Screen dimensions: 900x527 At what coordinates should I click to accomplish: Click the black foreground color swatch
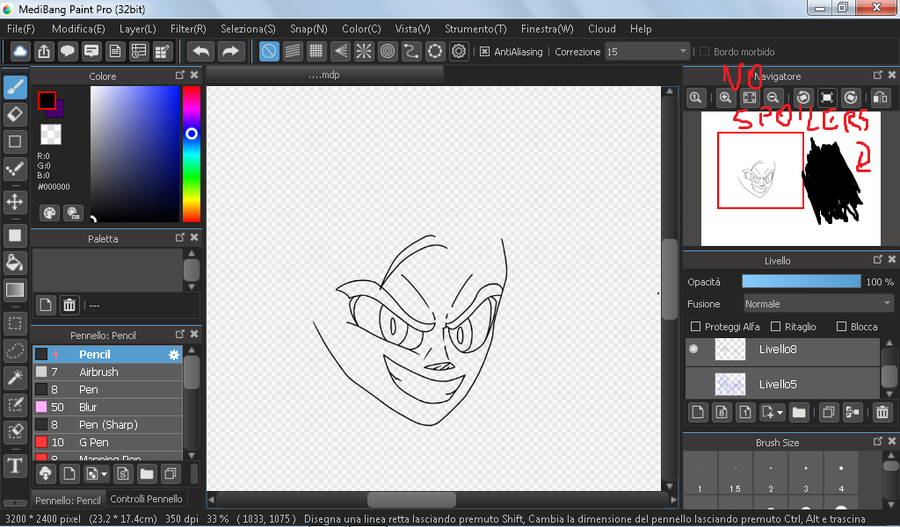pyautogui.click(x=46, y=100)
